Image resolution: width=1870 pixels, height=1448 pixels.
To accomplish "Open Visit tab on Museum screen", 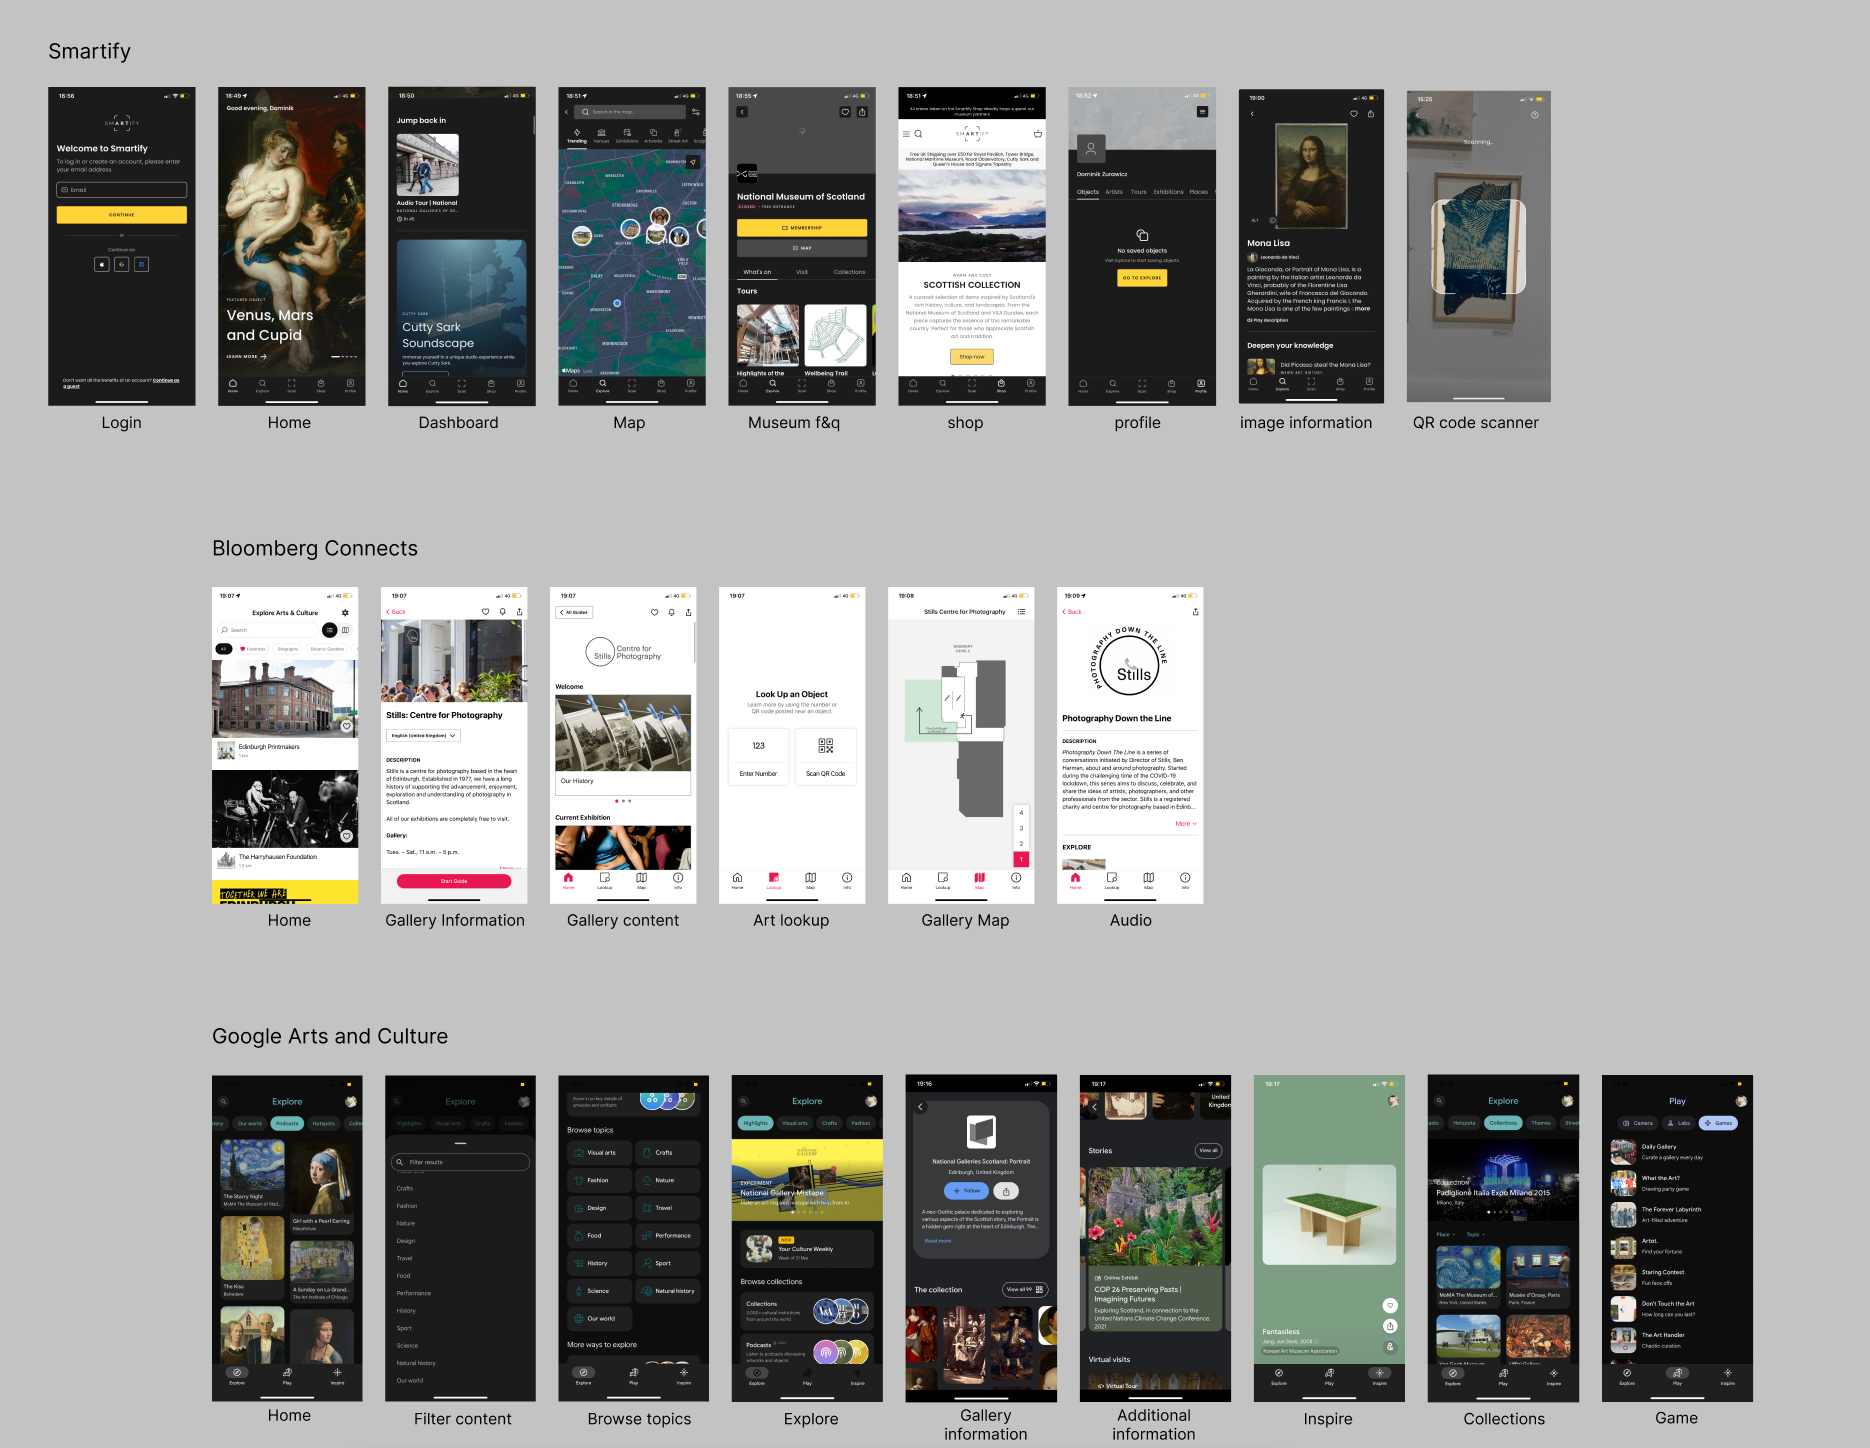I will 802,272.
